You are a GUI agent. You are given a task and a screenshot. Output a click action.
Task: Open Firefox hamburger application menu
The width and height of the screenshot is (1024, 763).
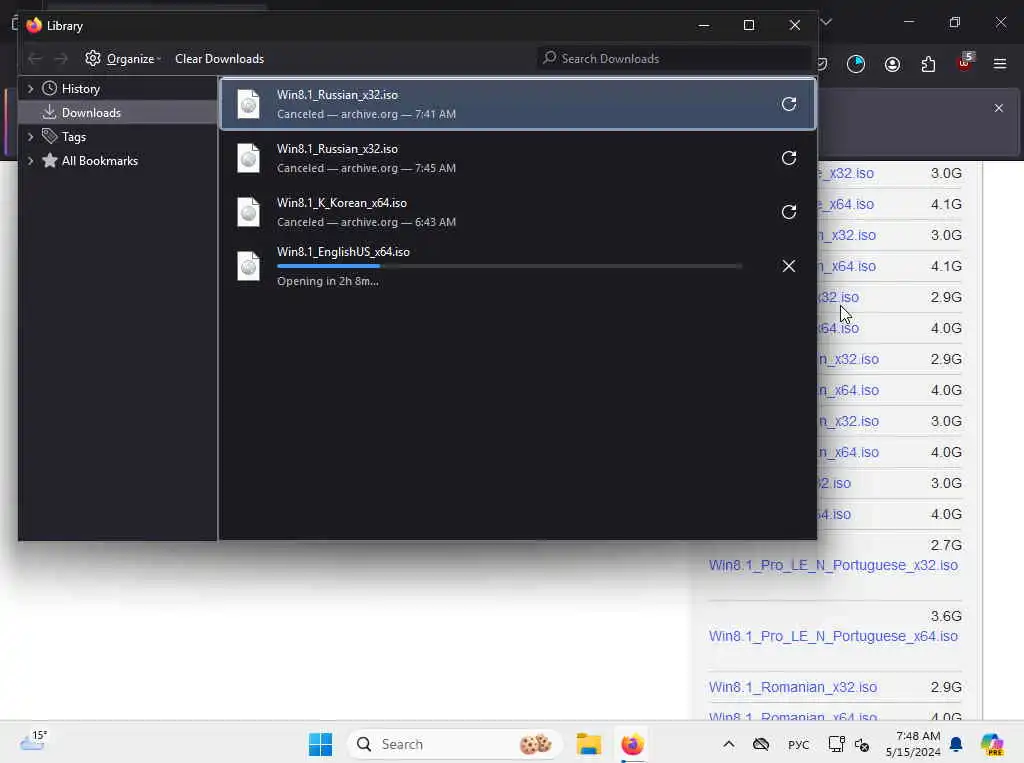(x=1000, y=64)
